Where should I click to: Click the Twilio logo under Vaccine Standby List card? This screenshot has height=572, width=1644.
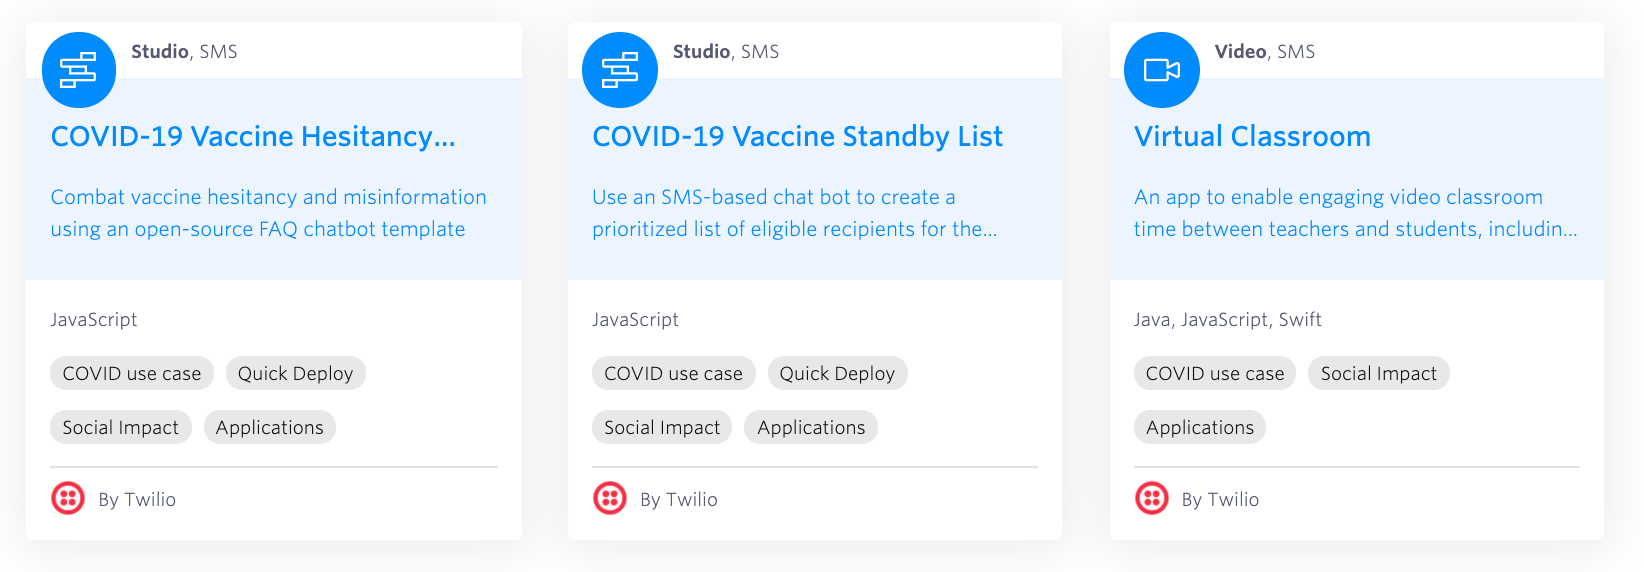pos(610,498)
